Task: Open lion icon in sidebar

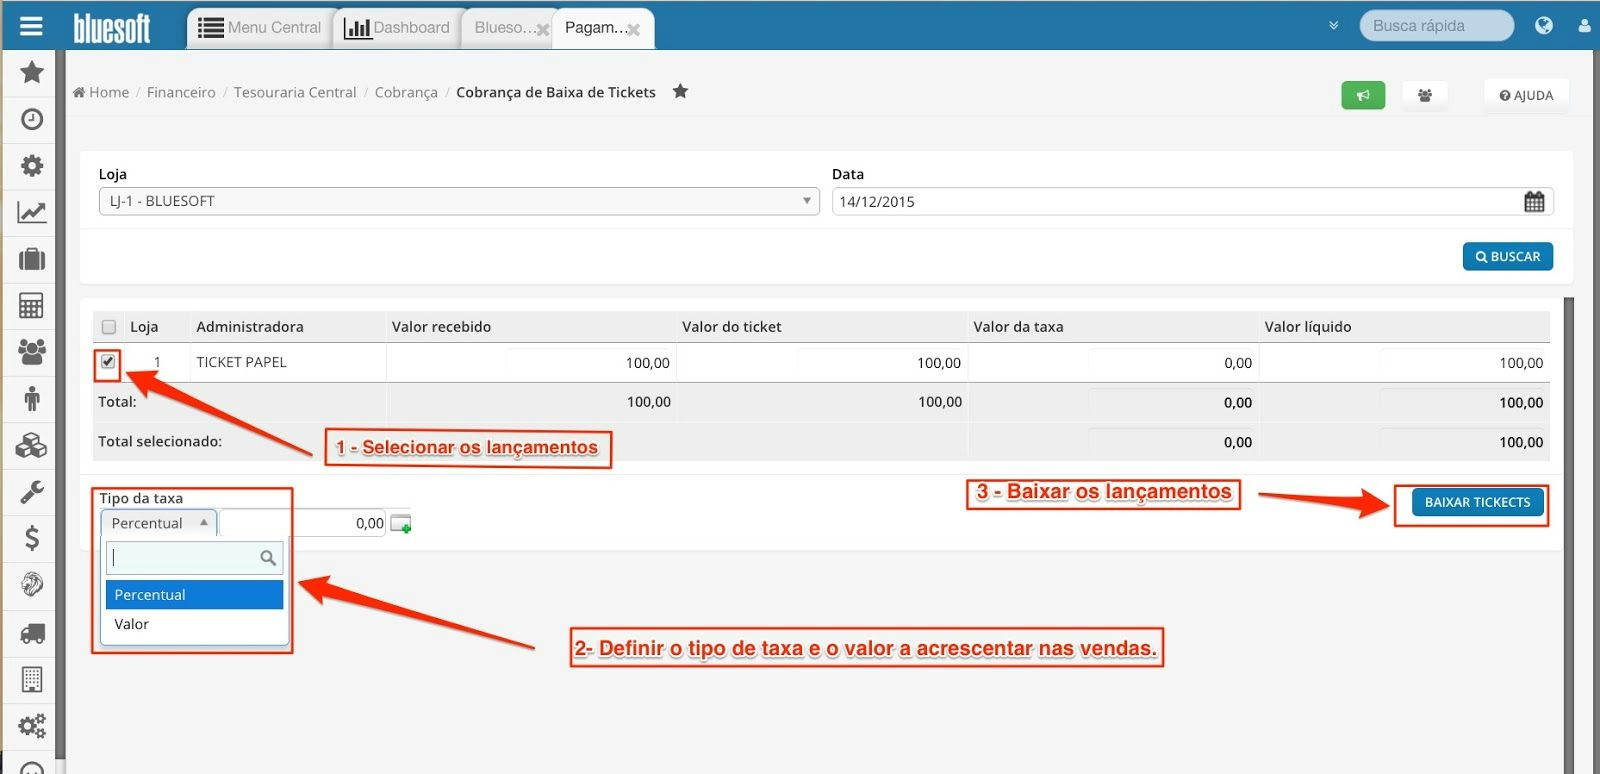Action: coord(32,584)
